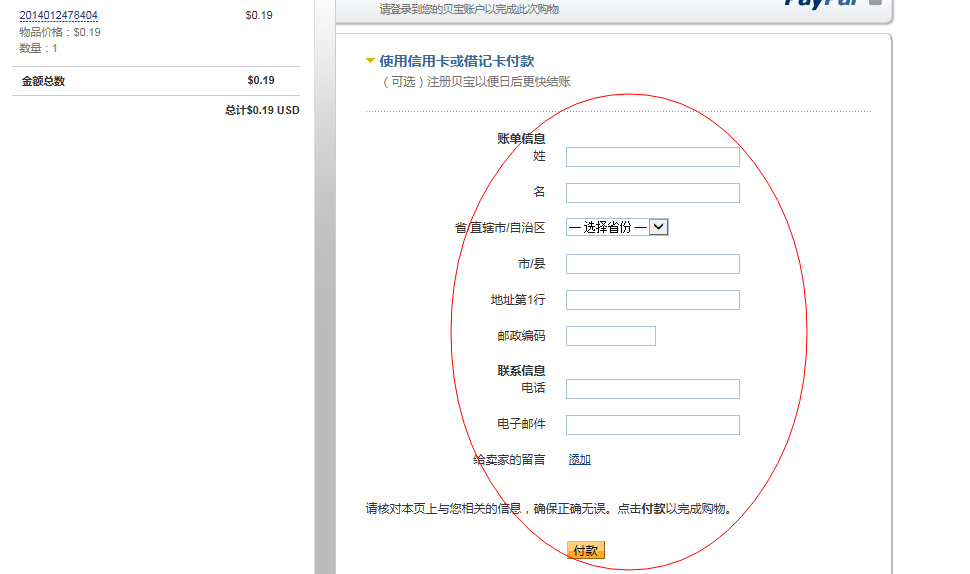Screen dimensions: 970x574
Task: Collapse the yellow triangle next to 使用信用卡或借记卡付款
Action: [x=371, y=61]
